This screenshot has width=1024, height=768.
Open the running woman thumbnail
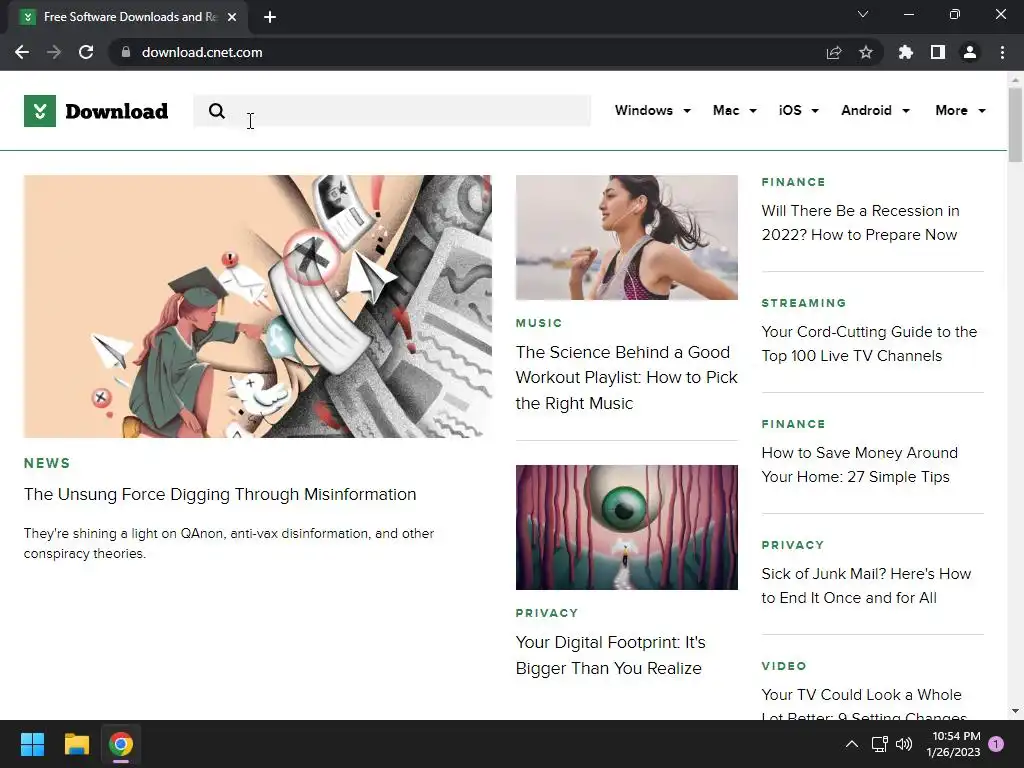(626, 237)
